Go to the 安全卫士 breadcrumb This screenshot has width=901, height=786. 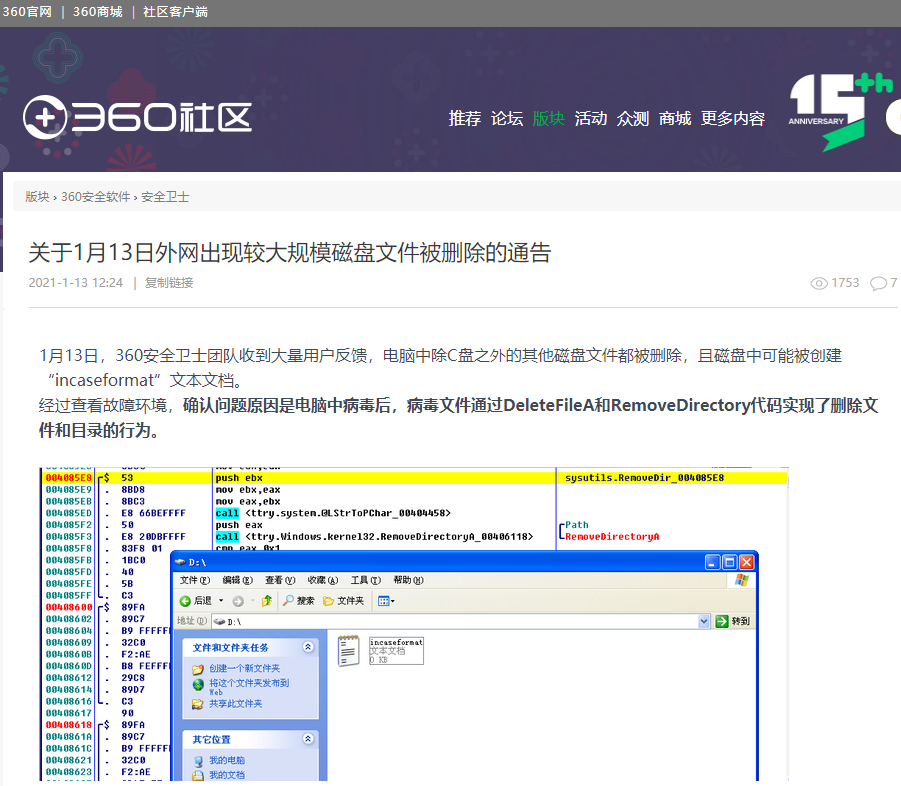165,197
